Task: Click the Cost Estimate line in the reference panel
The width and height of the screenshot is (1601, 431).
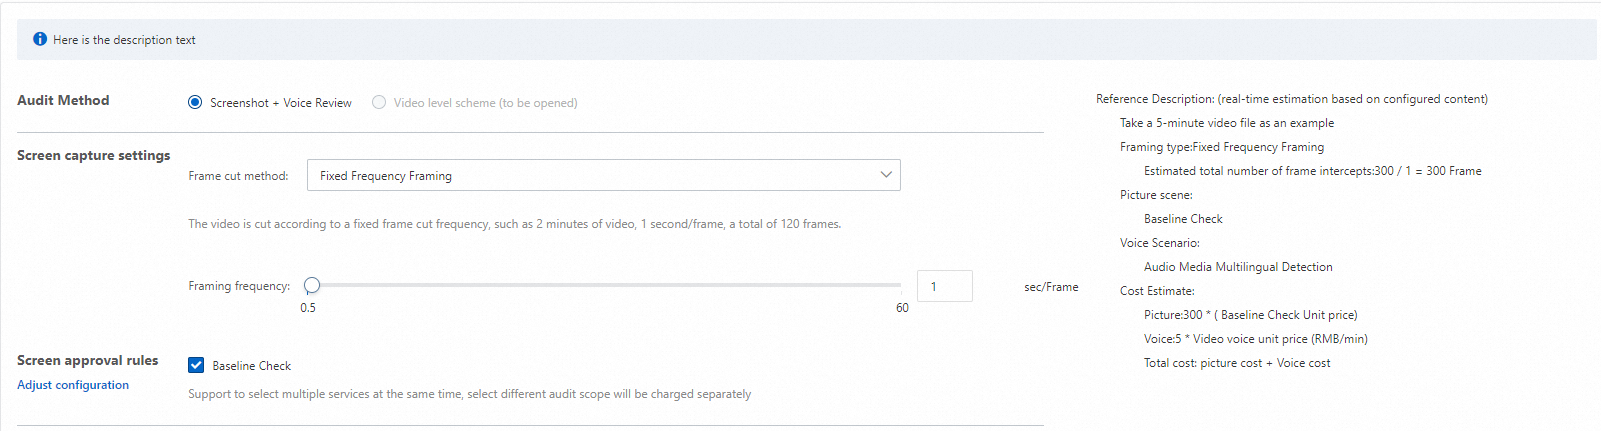Action: pyautogui.click(x=1157, y=291)
